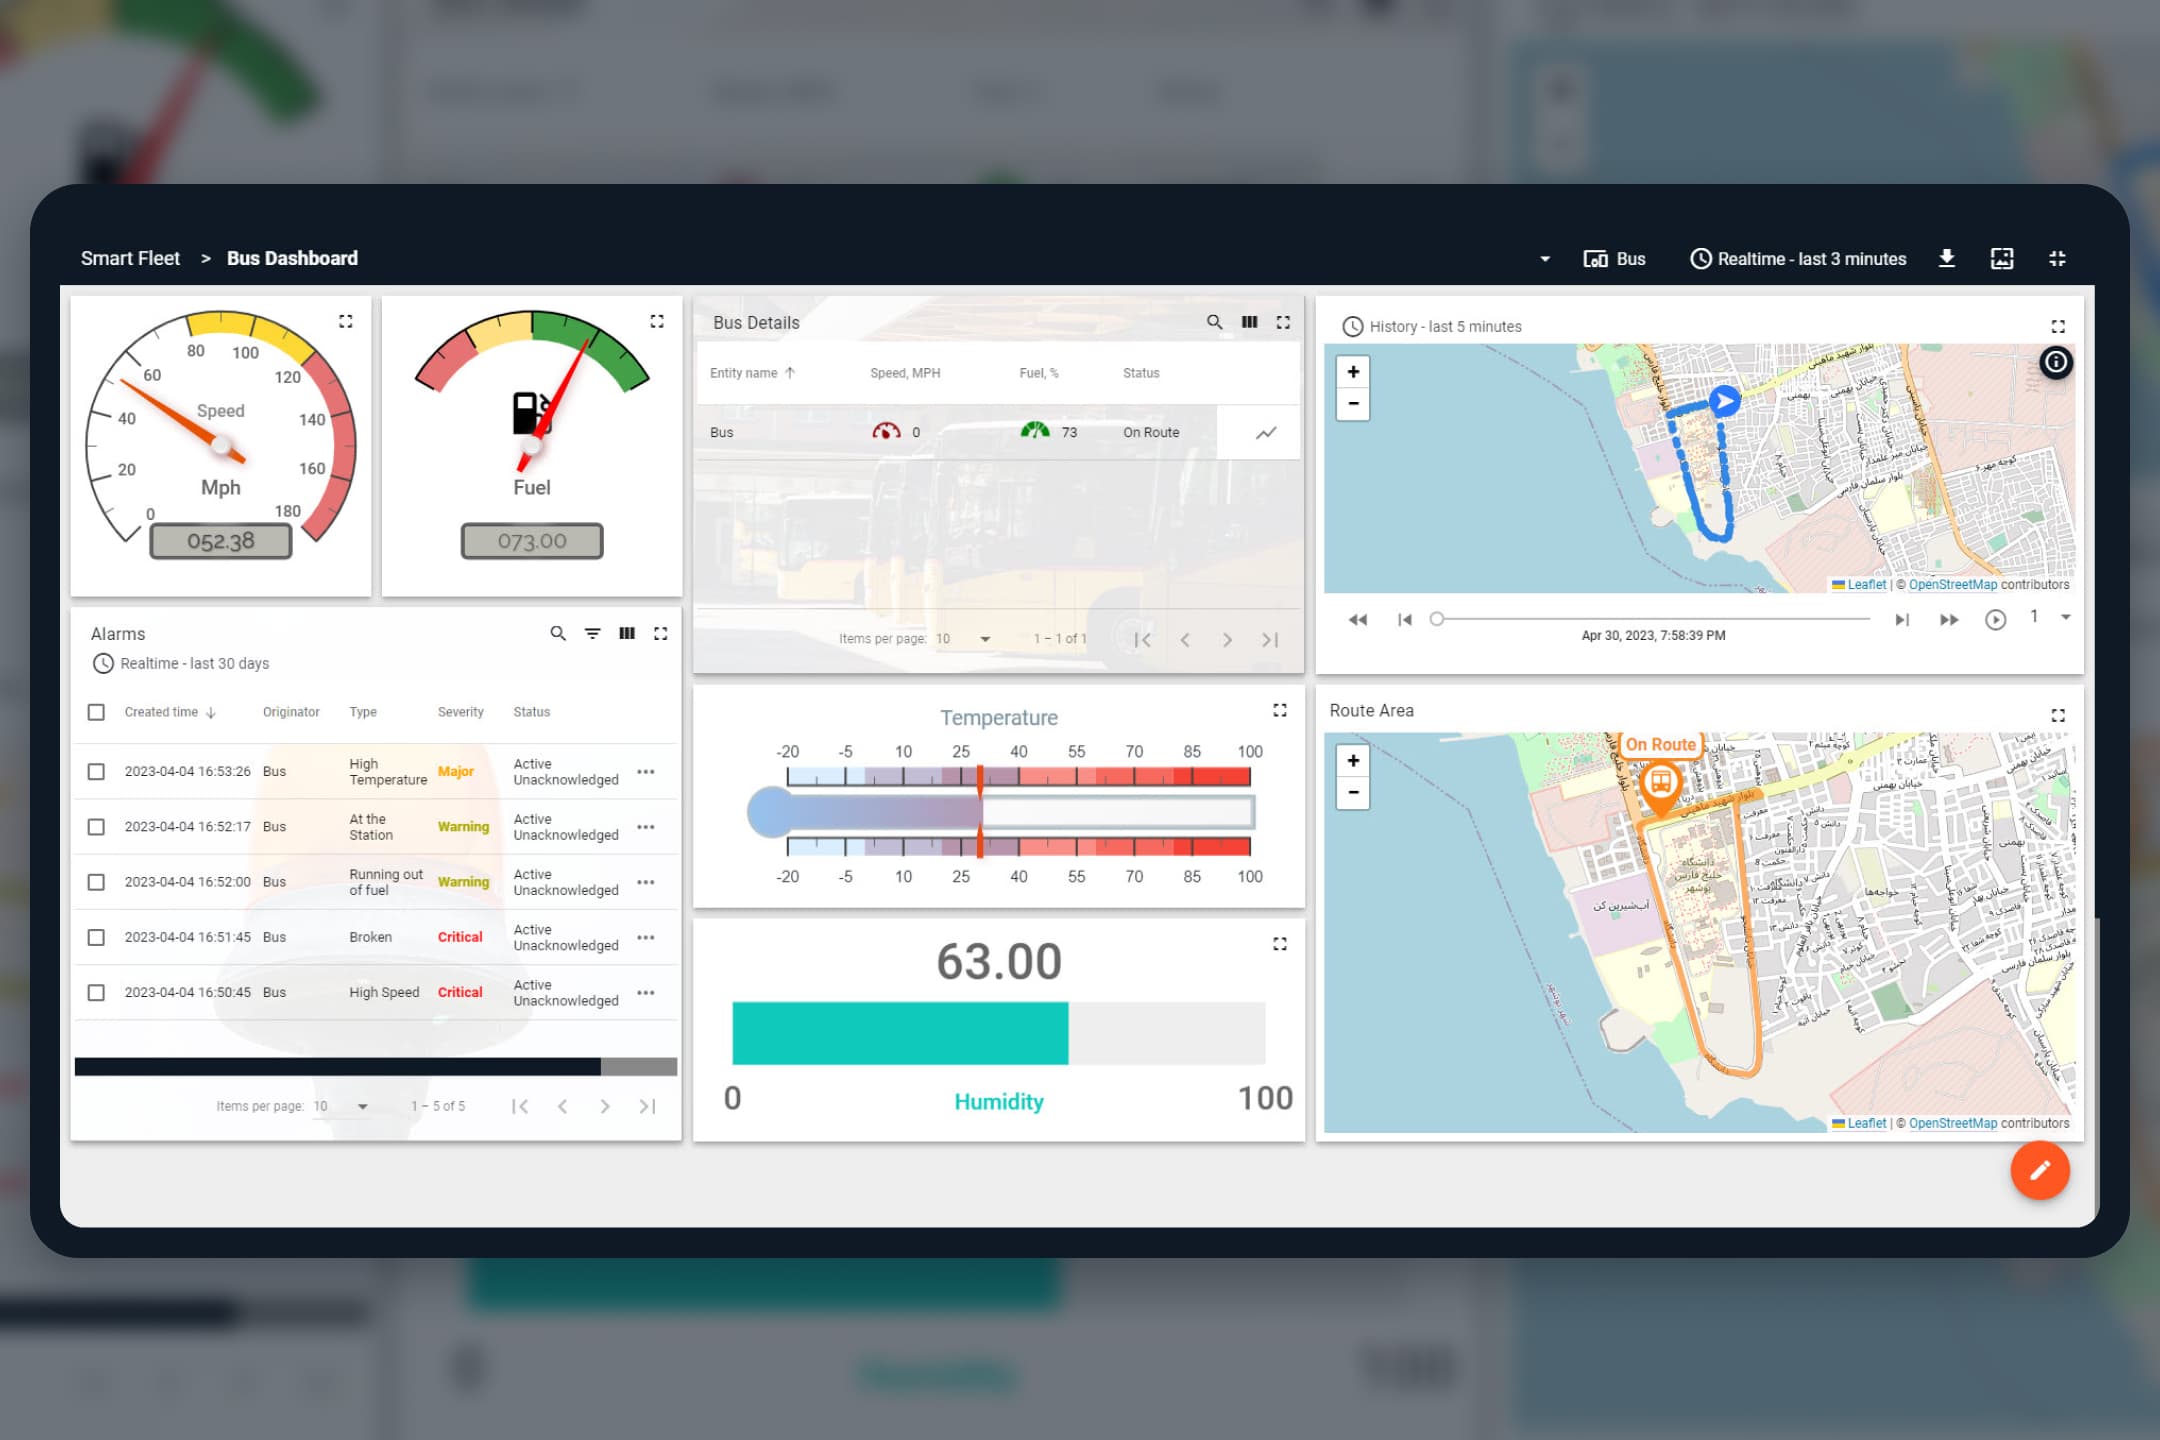
Task: Navigate to Smart Fleet breadcrumb
Action: 130,258
